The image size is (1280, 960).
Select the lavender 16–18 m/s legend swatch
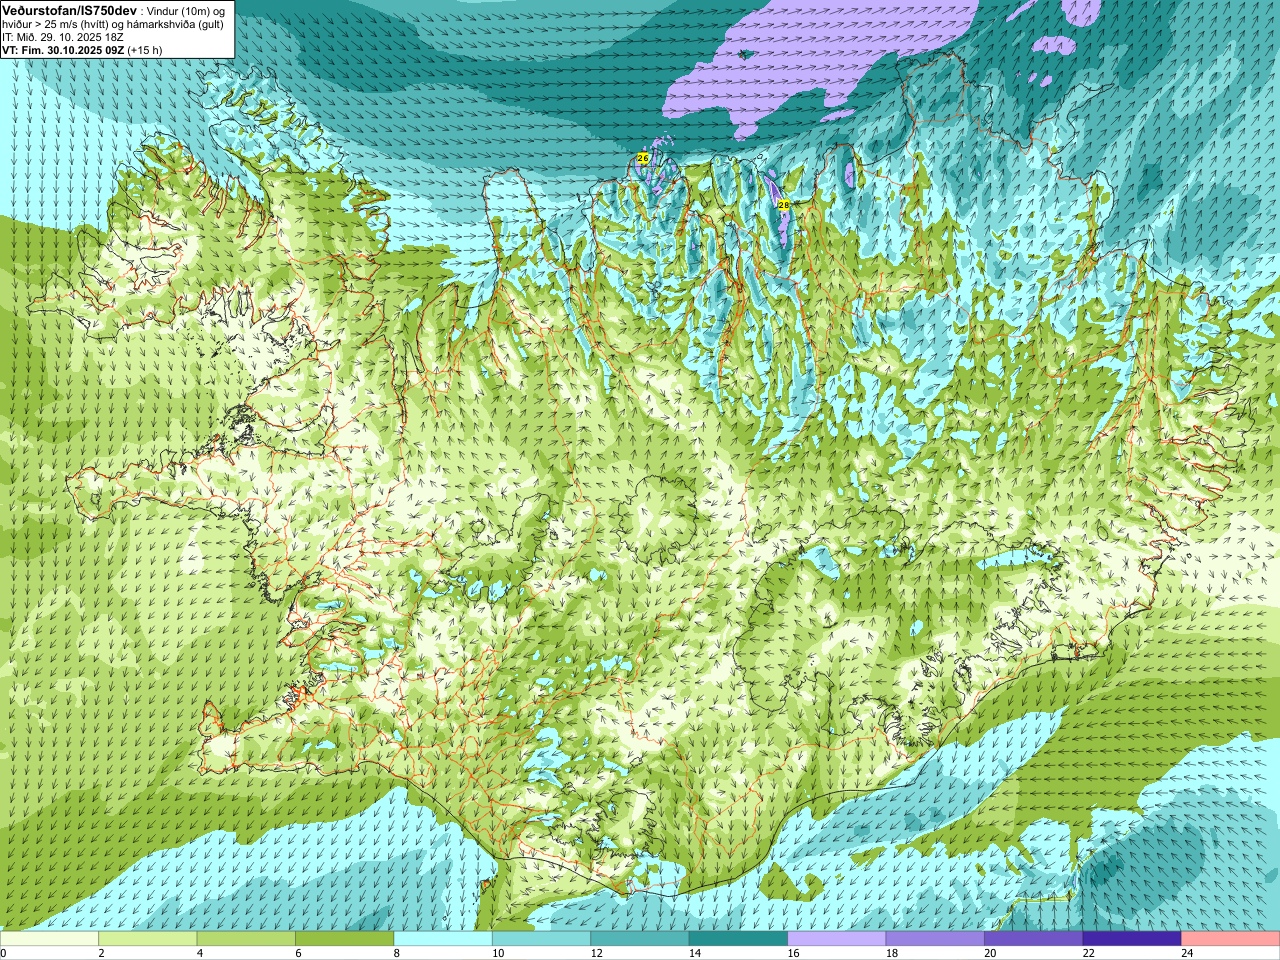(837, 939)
